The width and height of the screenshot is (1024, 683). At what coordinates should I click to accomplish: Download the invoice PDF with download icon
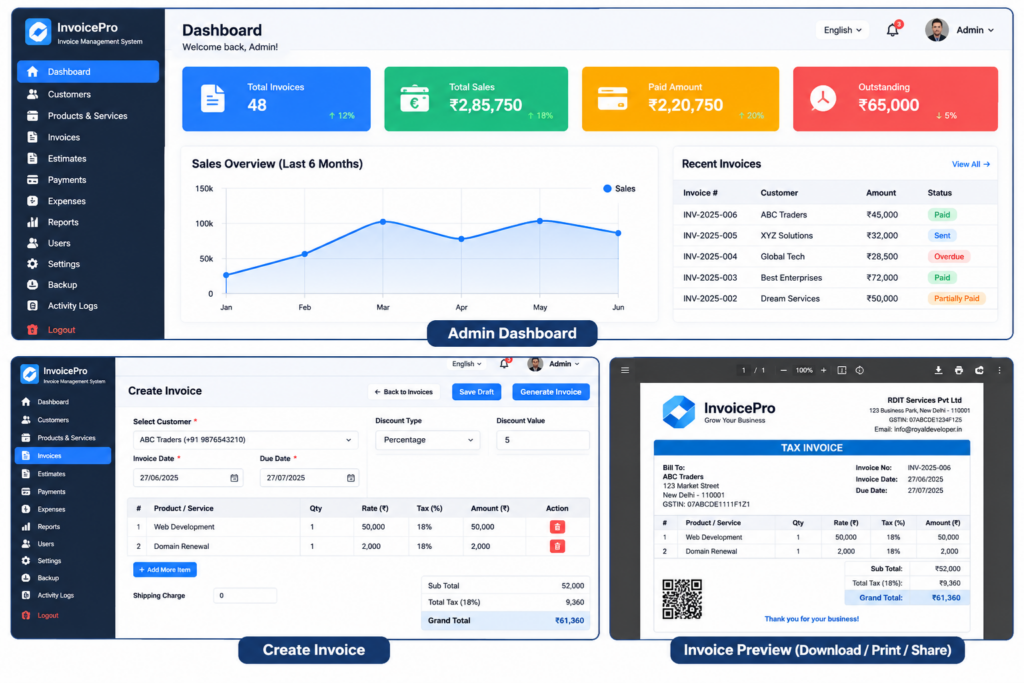pos(938,370)
